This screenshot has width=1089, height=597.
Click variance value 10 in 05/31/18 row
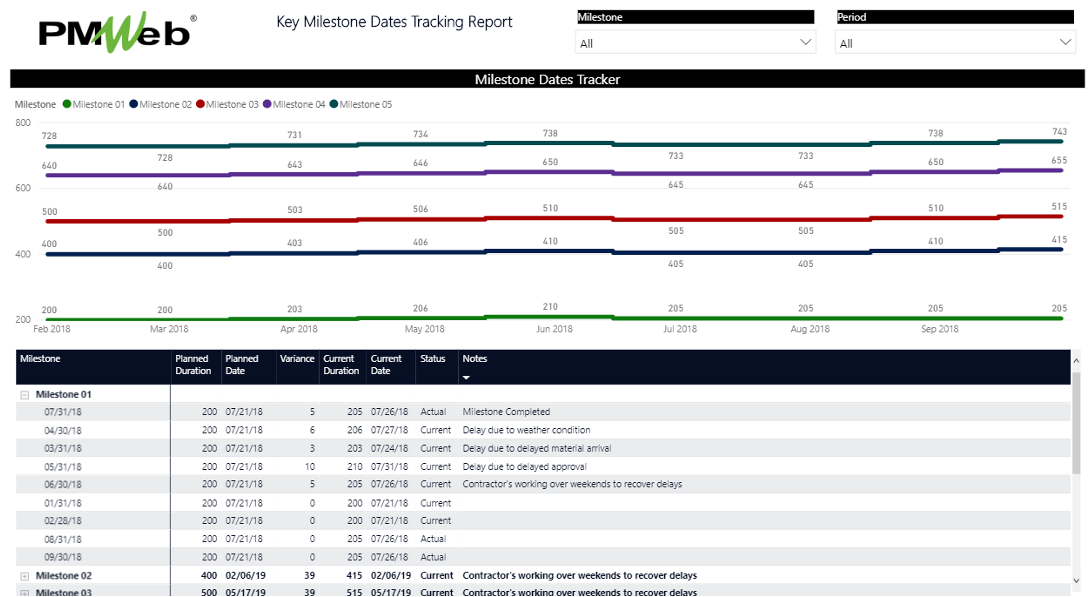310,467
